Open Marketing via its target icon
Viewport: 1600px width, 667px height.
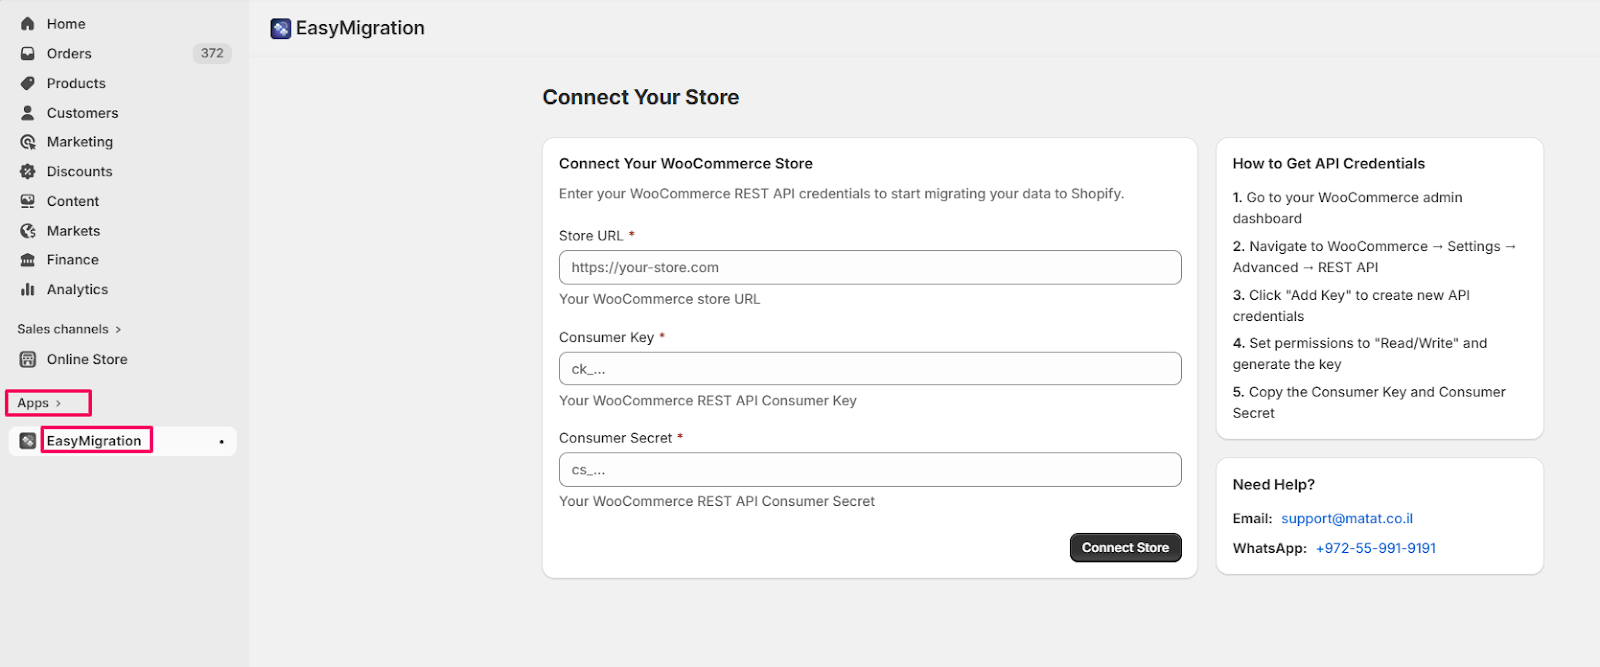pyautogui.click(x=28, y=142)
